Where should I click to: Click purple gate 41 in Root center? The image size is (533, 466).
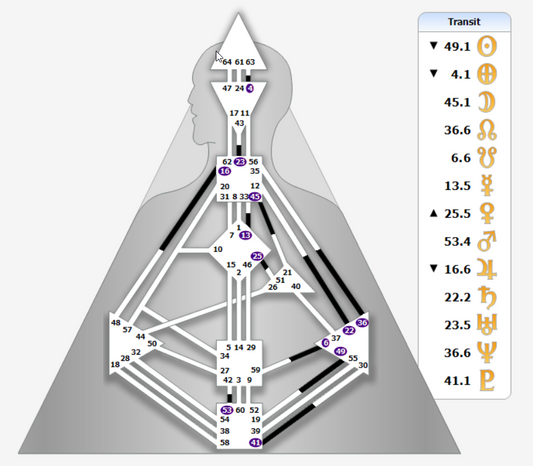click(x=255, y=443)
